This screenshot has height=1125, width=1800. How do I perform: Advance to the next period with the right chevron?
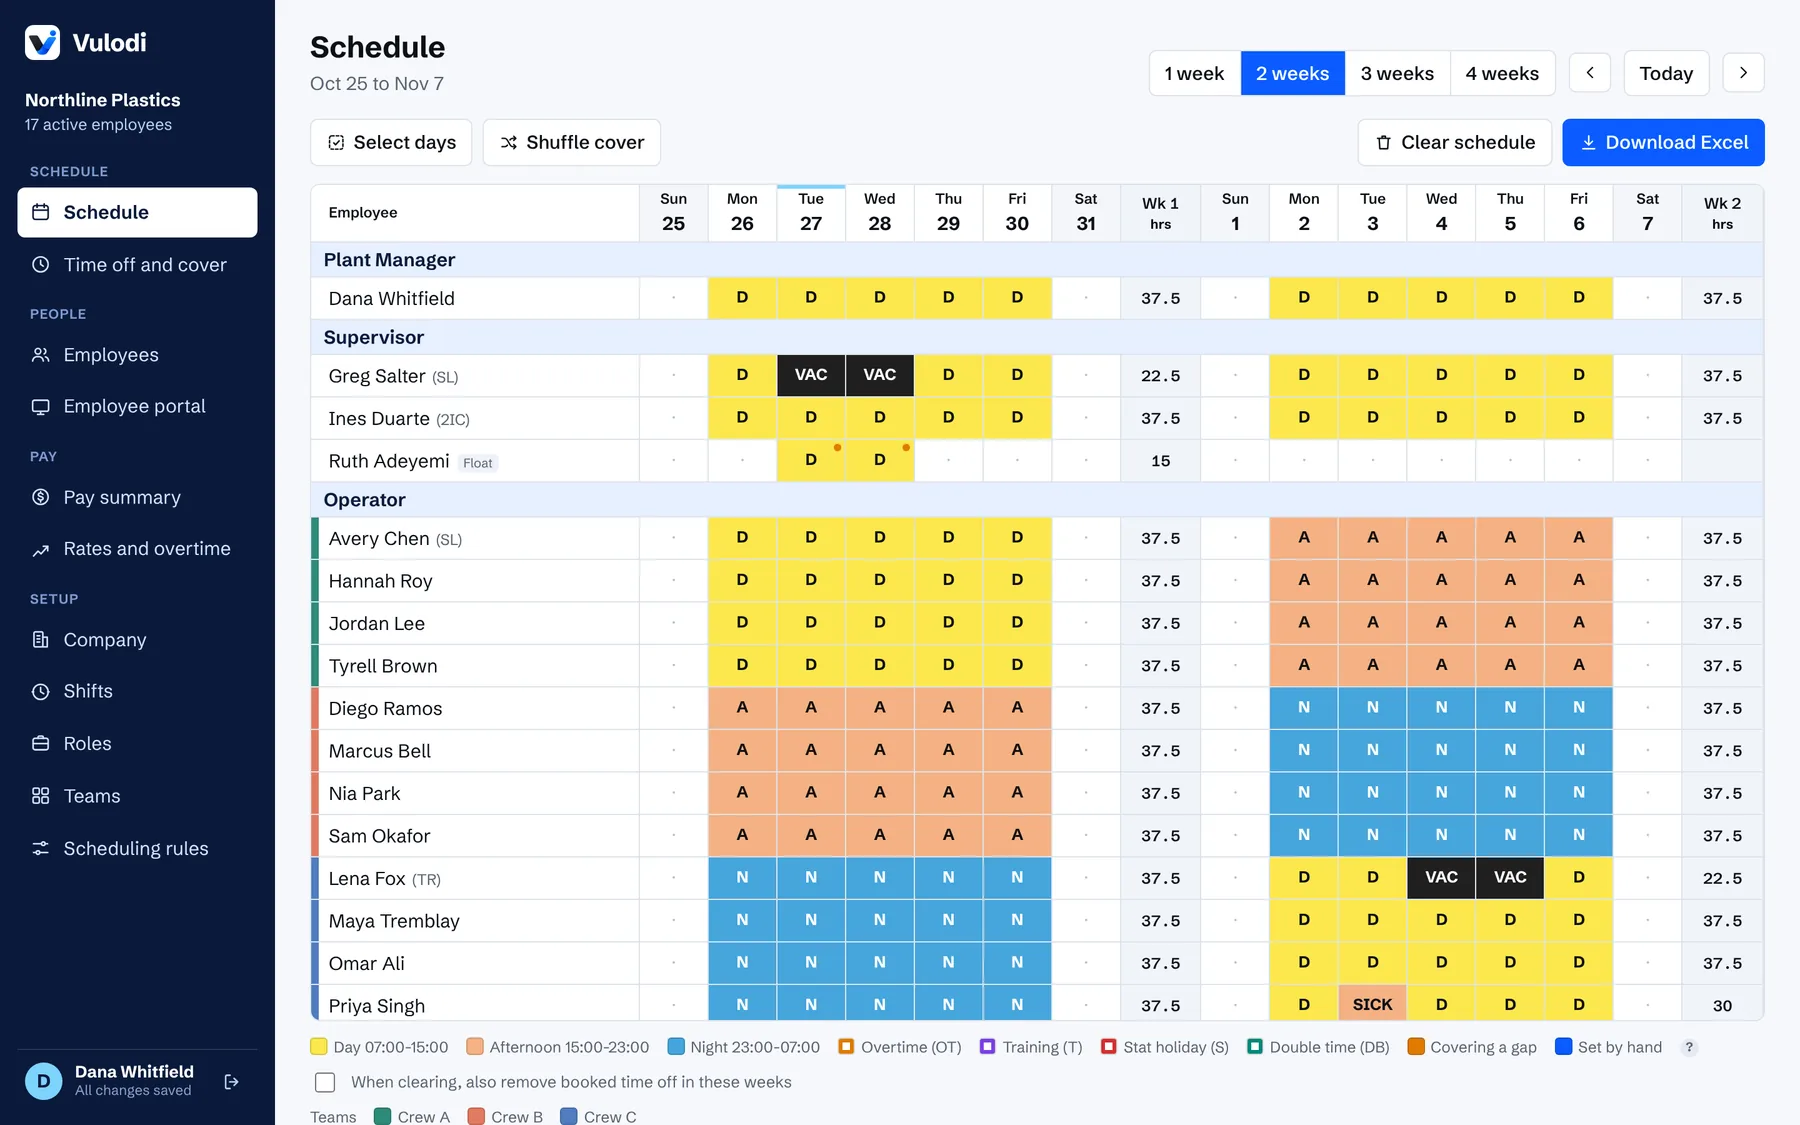1743,73
